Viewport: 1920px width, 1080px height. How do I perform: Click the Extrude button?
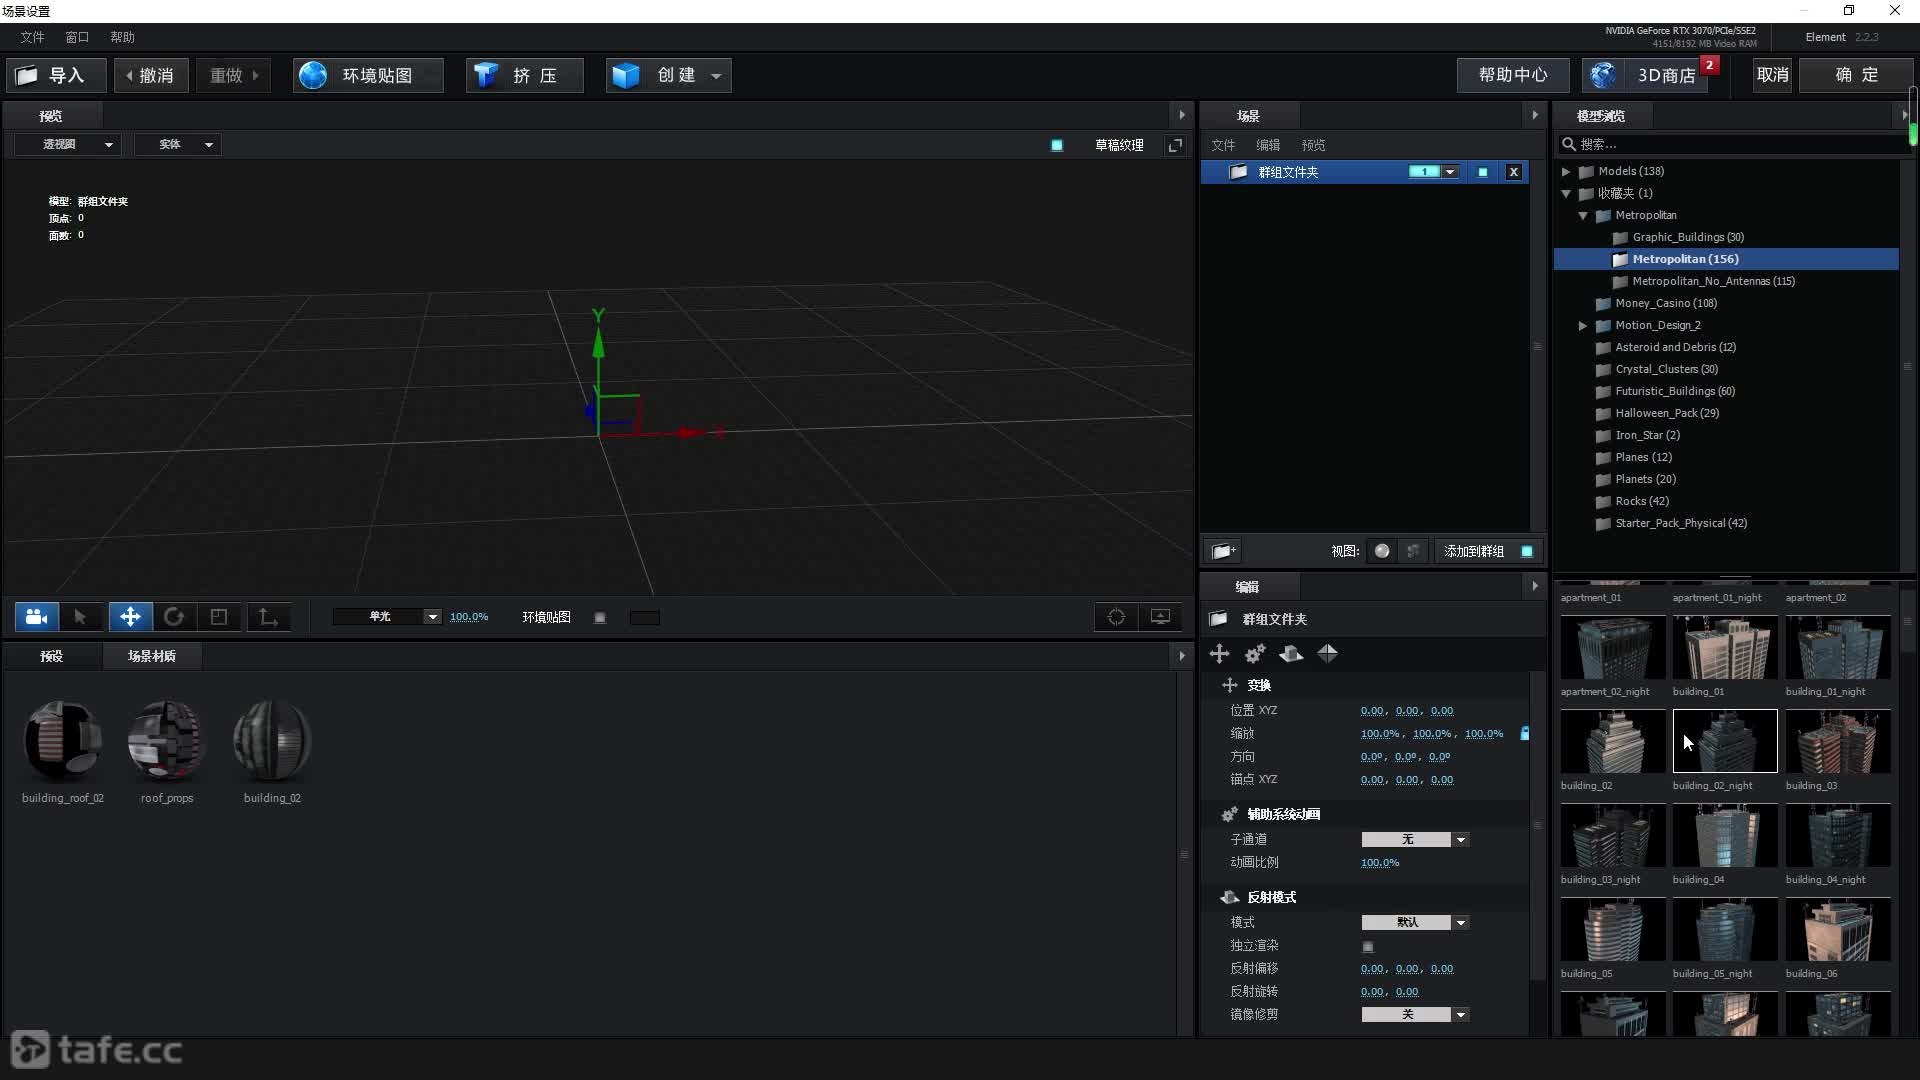pos(525,75)
